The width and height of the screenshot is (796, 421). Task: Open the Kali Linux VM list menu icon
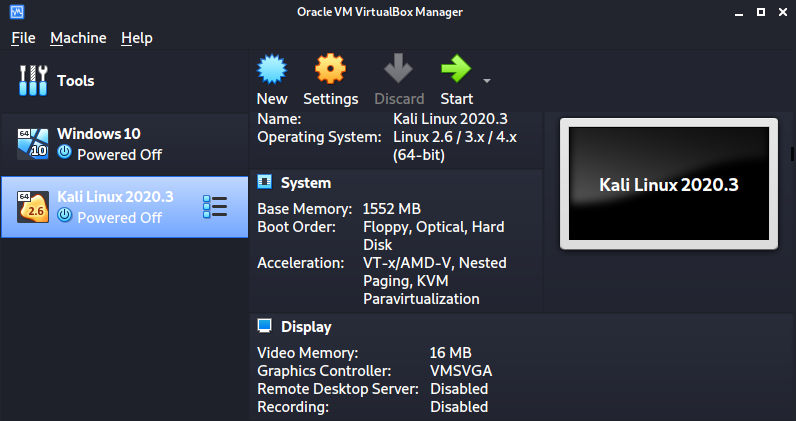(215, 207)
